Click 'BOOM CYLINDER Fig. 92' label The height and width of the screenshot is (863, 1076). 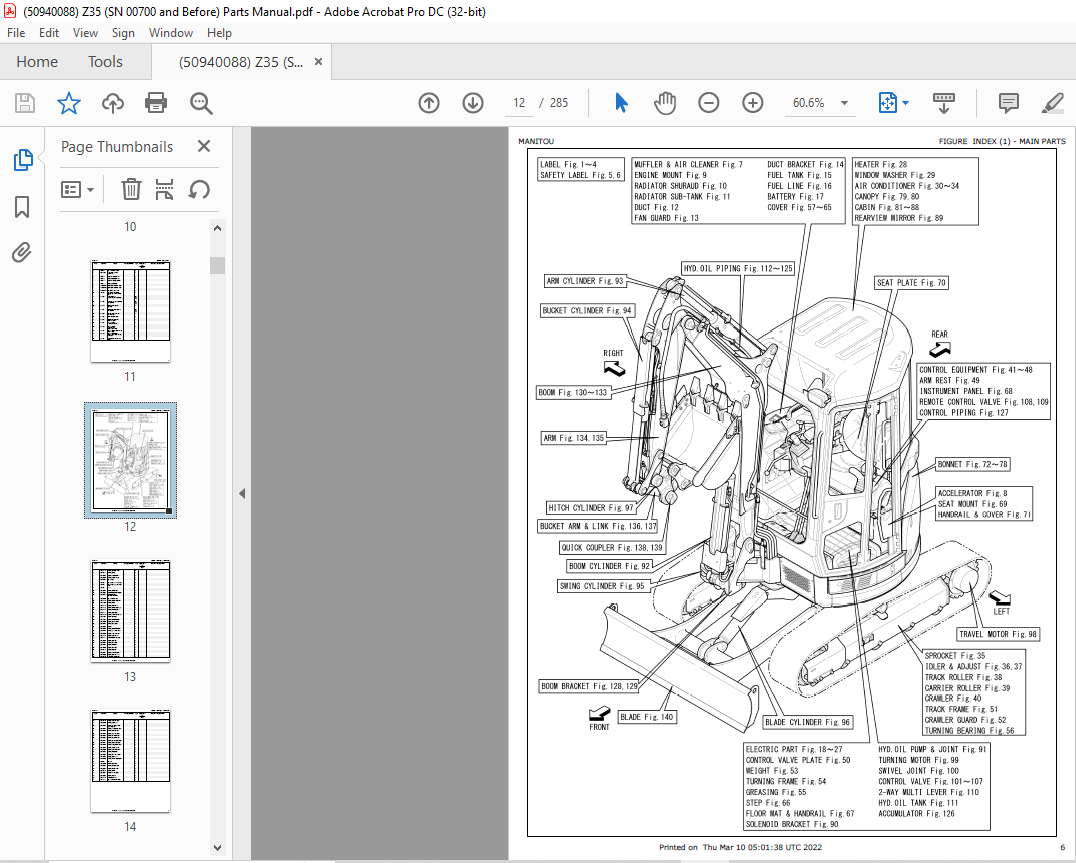pyautogui.click(x=609, y=566)
